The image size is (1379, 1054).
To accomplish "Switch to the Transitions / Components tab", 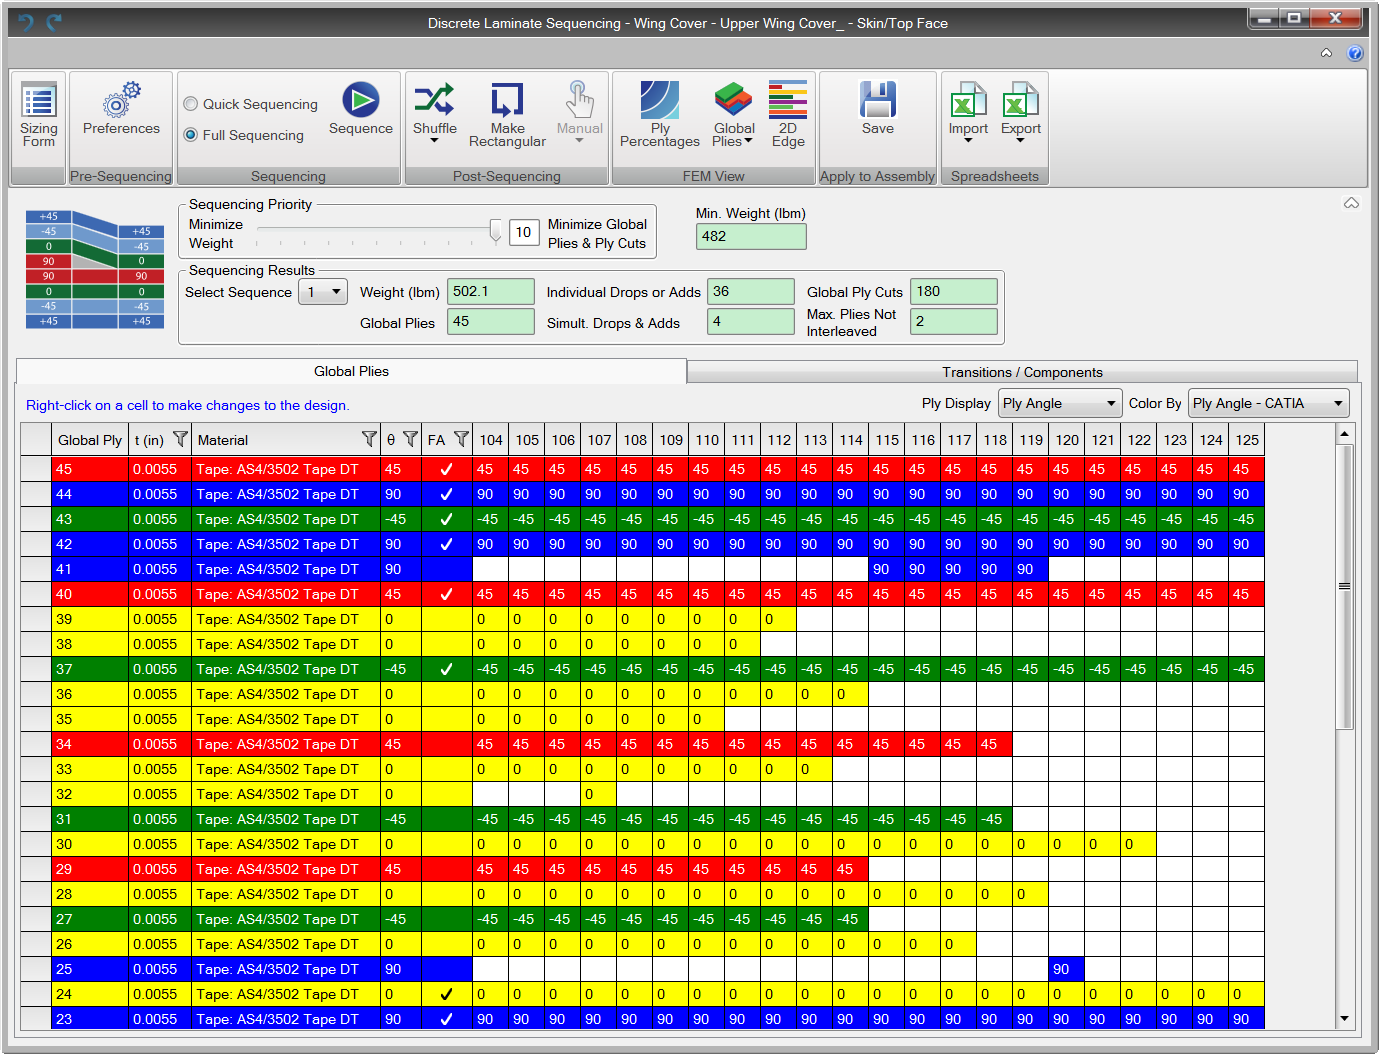I will click(x=1021, y=371).
